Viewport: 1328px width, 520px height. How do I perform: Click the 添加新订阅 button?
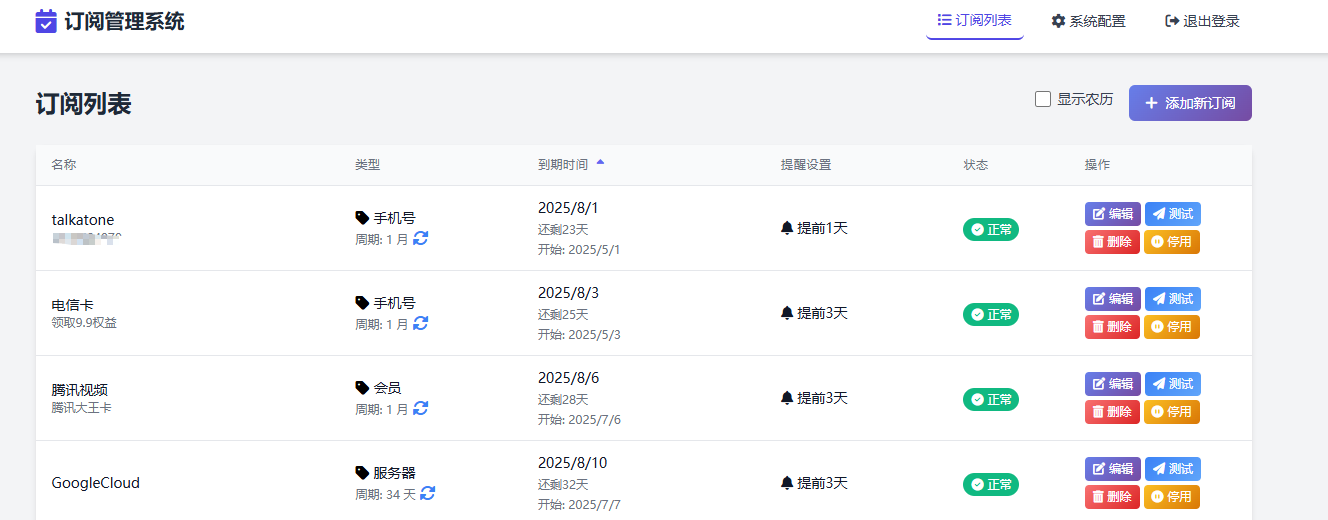pyautogui.click(x=1189, y=103)
